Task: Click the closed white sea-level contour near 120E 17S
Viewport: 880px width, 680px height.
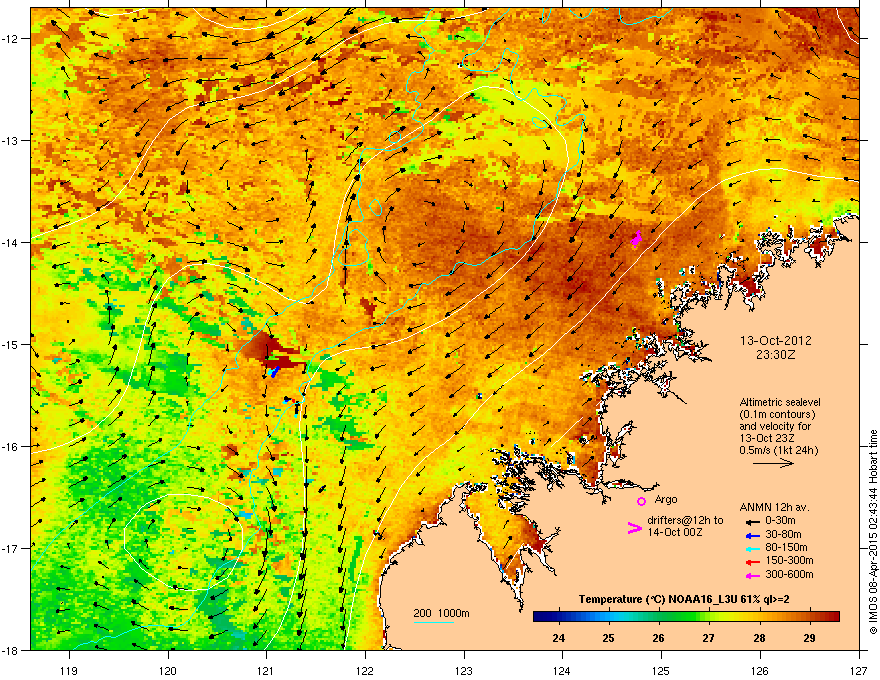Action: (183, 542)
